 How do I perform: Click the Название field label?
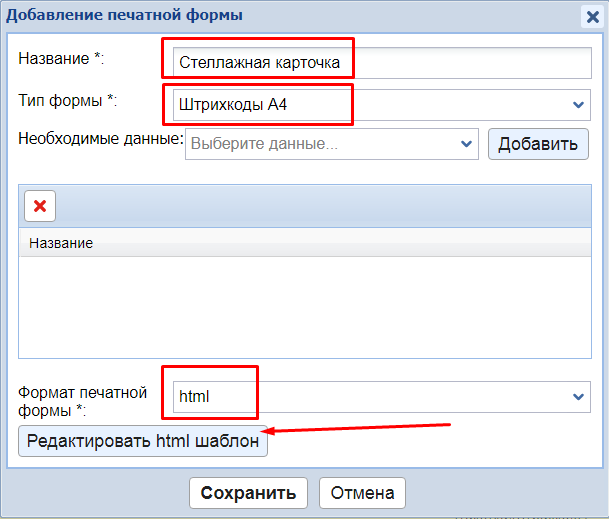point(61,58)
